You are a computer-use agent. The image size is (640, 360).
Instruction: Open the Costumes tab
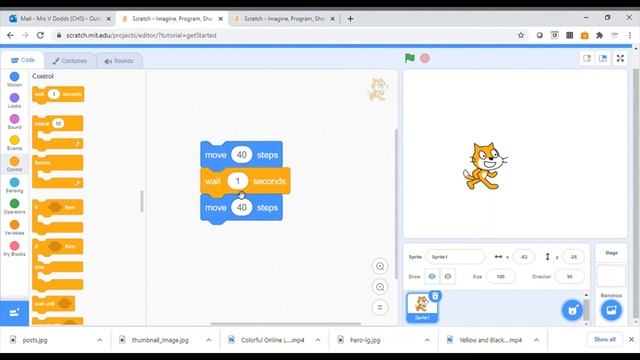[x=70, y=61]
